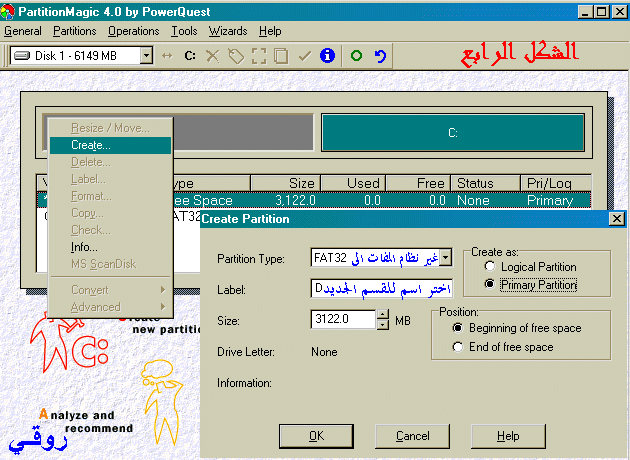The image size is (630, 460).
Task: Click the PartitionMagic title bar app icon
Action: click(7, 12)
